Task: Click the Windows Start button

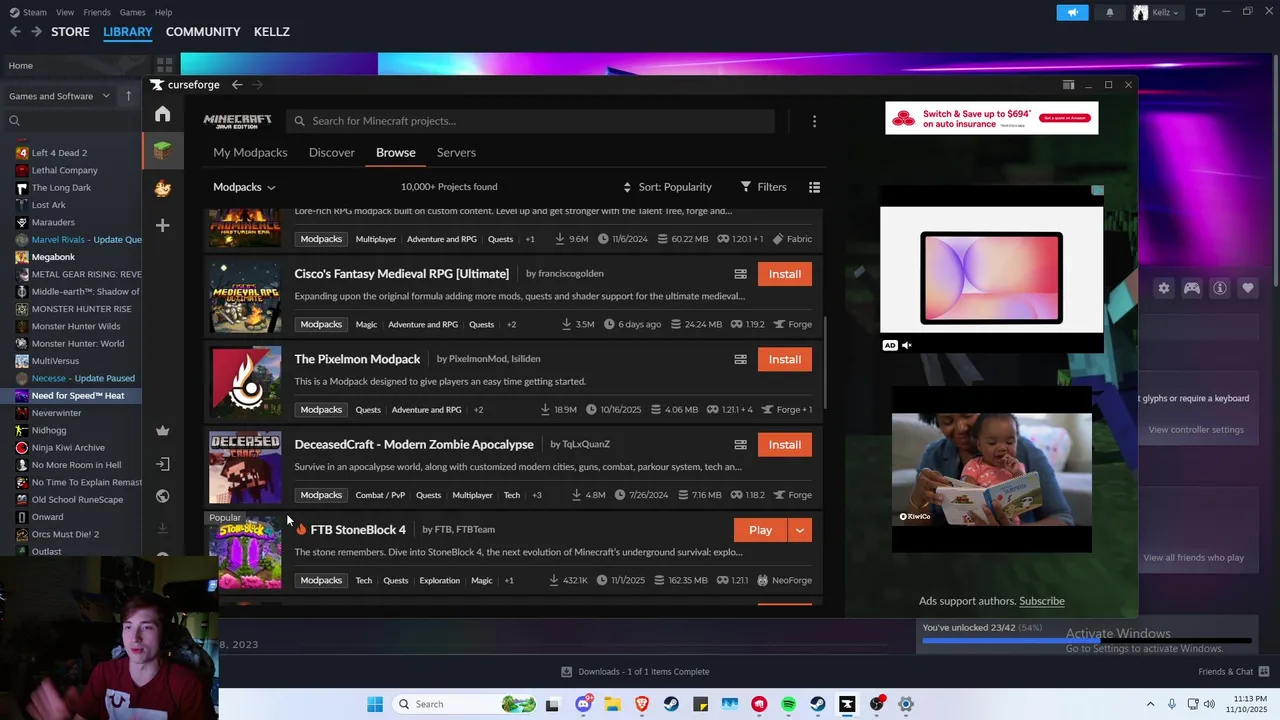Action: click(375, 704)
